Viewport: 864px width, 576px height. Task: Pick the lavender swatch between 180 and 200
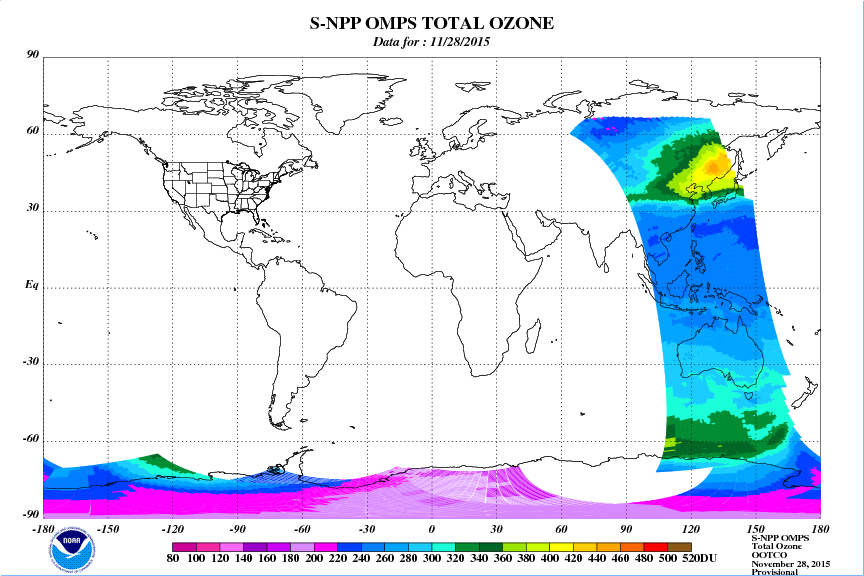302,547
